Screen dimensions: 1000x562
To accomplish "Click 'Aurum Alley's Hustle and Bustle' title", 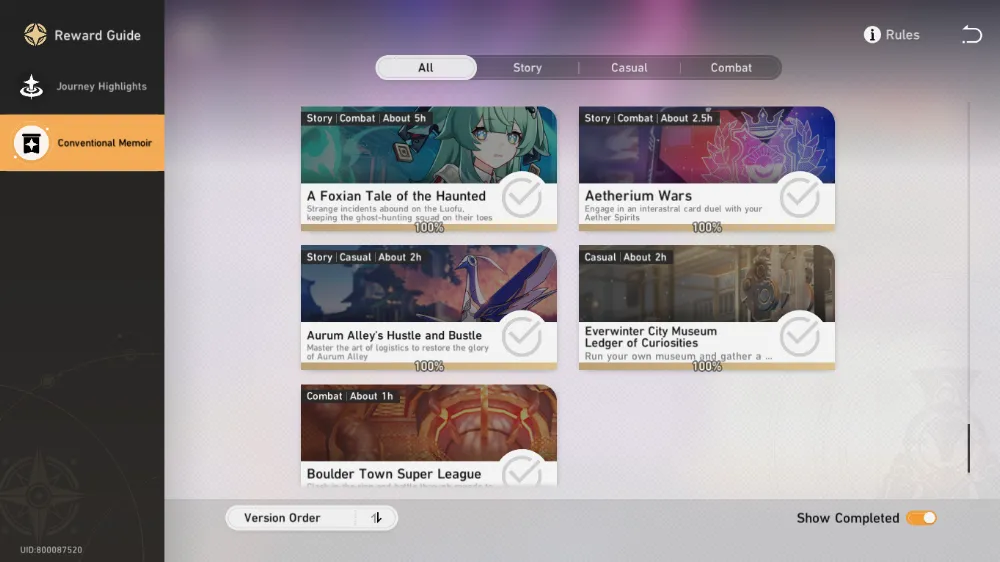I will pos(394,335).
